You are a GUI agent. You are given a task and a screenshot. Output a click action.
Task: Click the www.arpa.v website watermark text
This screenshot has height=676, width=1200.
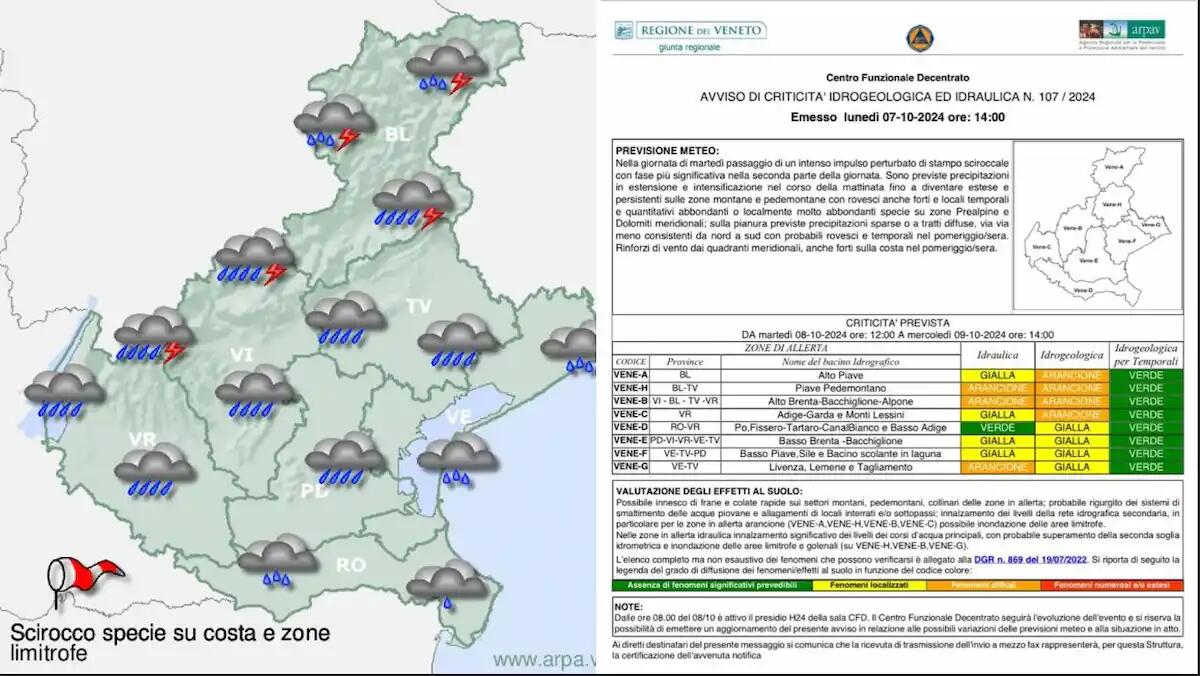[x=543, y=660]
